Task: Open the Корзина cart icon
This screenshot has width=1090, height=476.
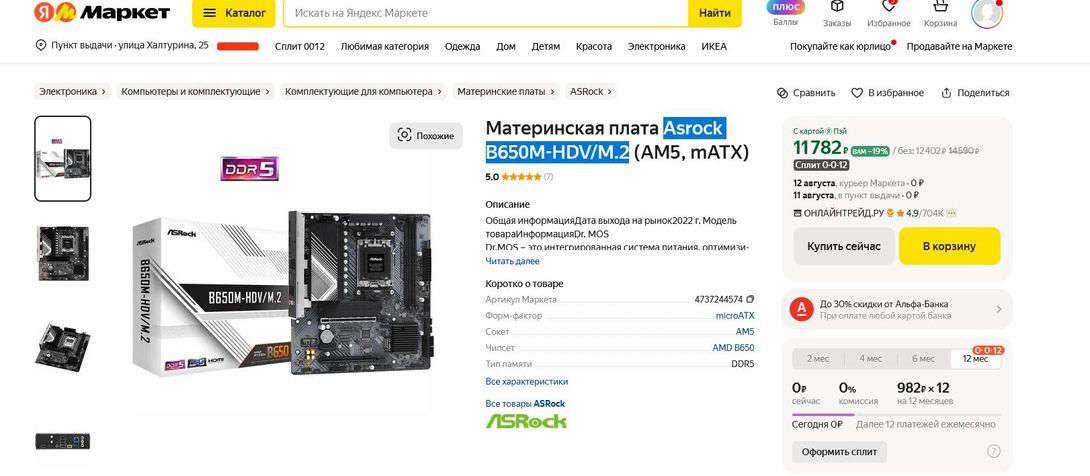Action: (x=940, y=7)
